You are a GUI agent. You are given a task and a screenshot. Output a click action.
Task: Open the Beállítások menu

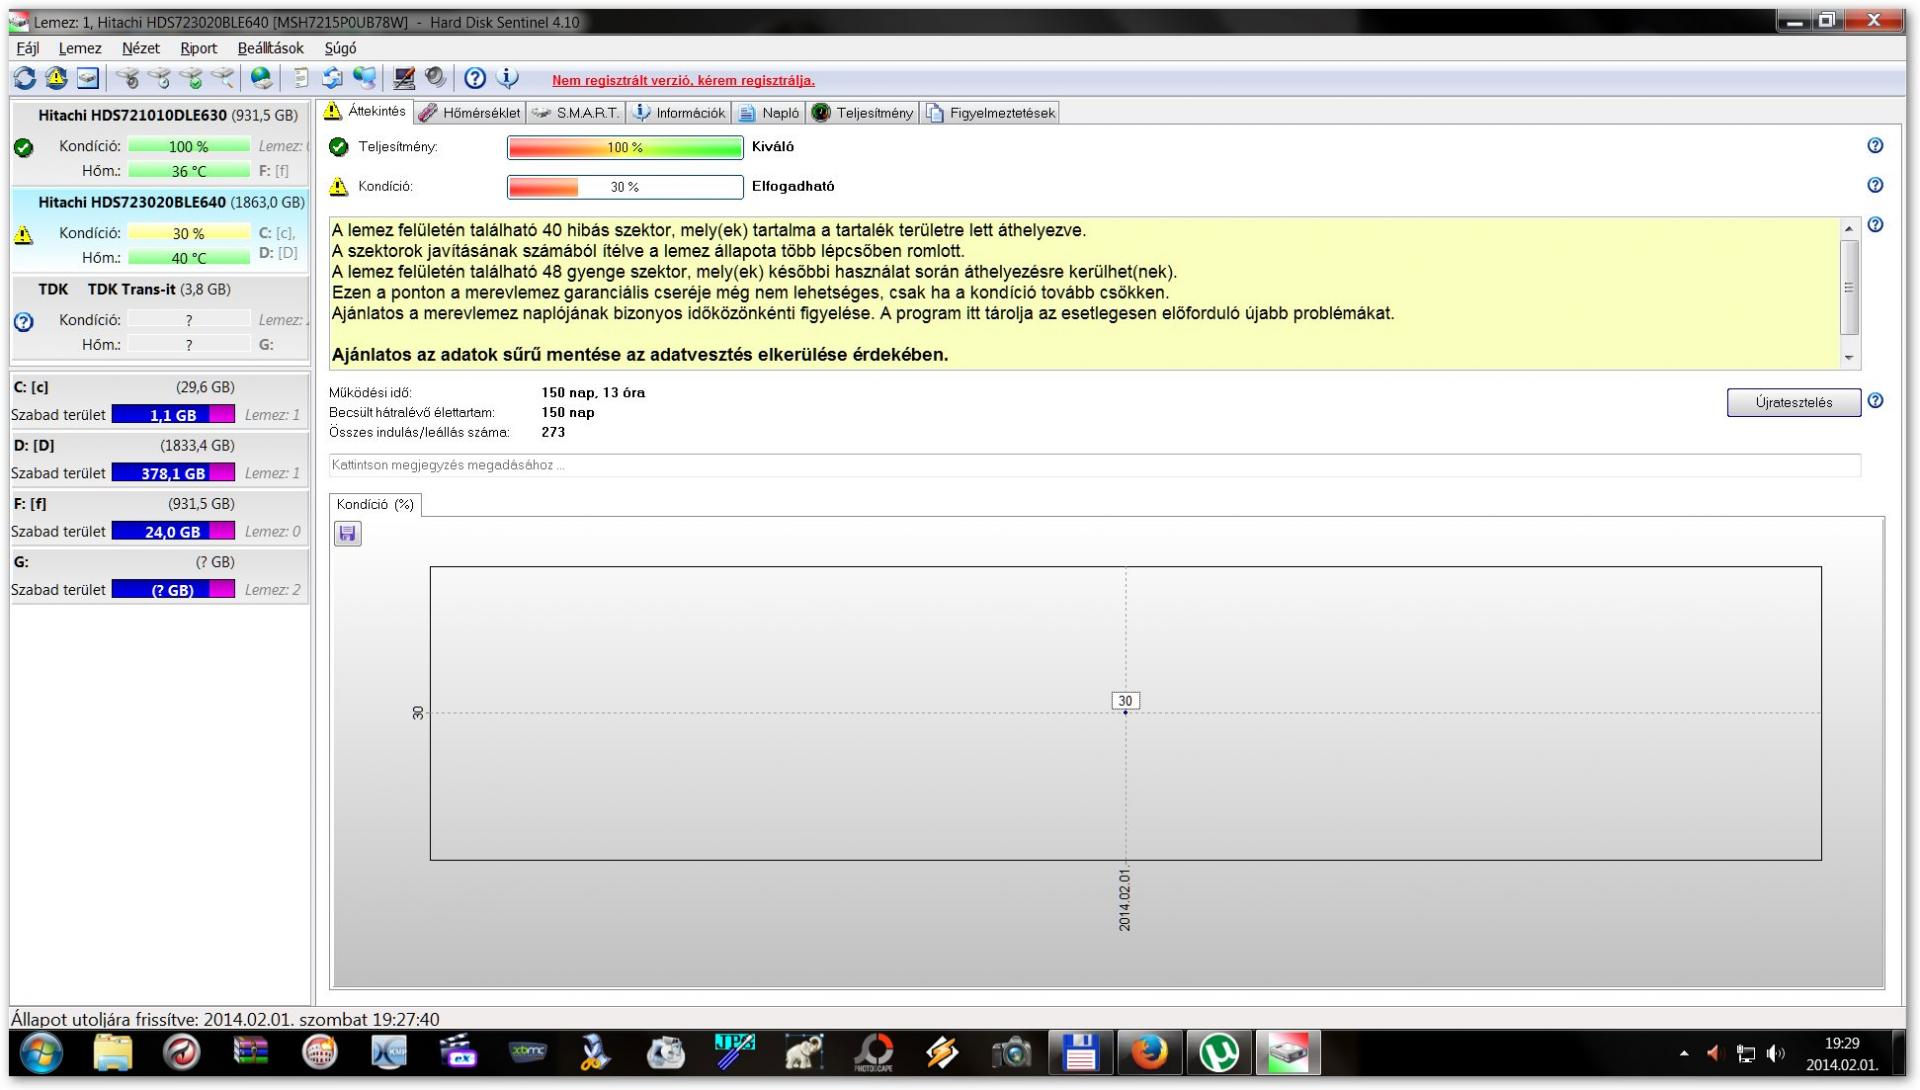[x=270, y=48]
